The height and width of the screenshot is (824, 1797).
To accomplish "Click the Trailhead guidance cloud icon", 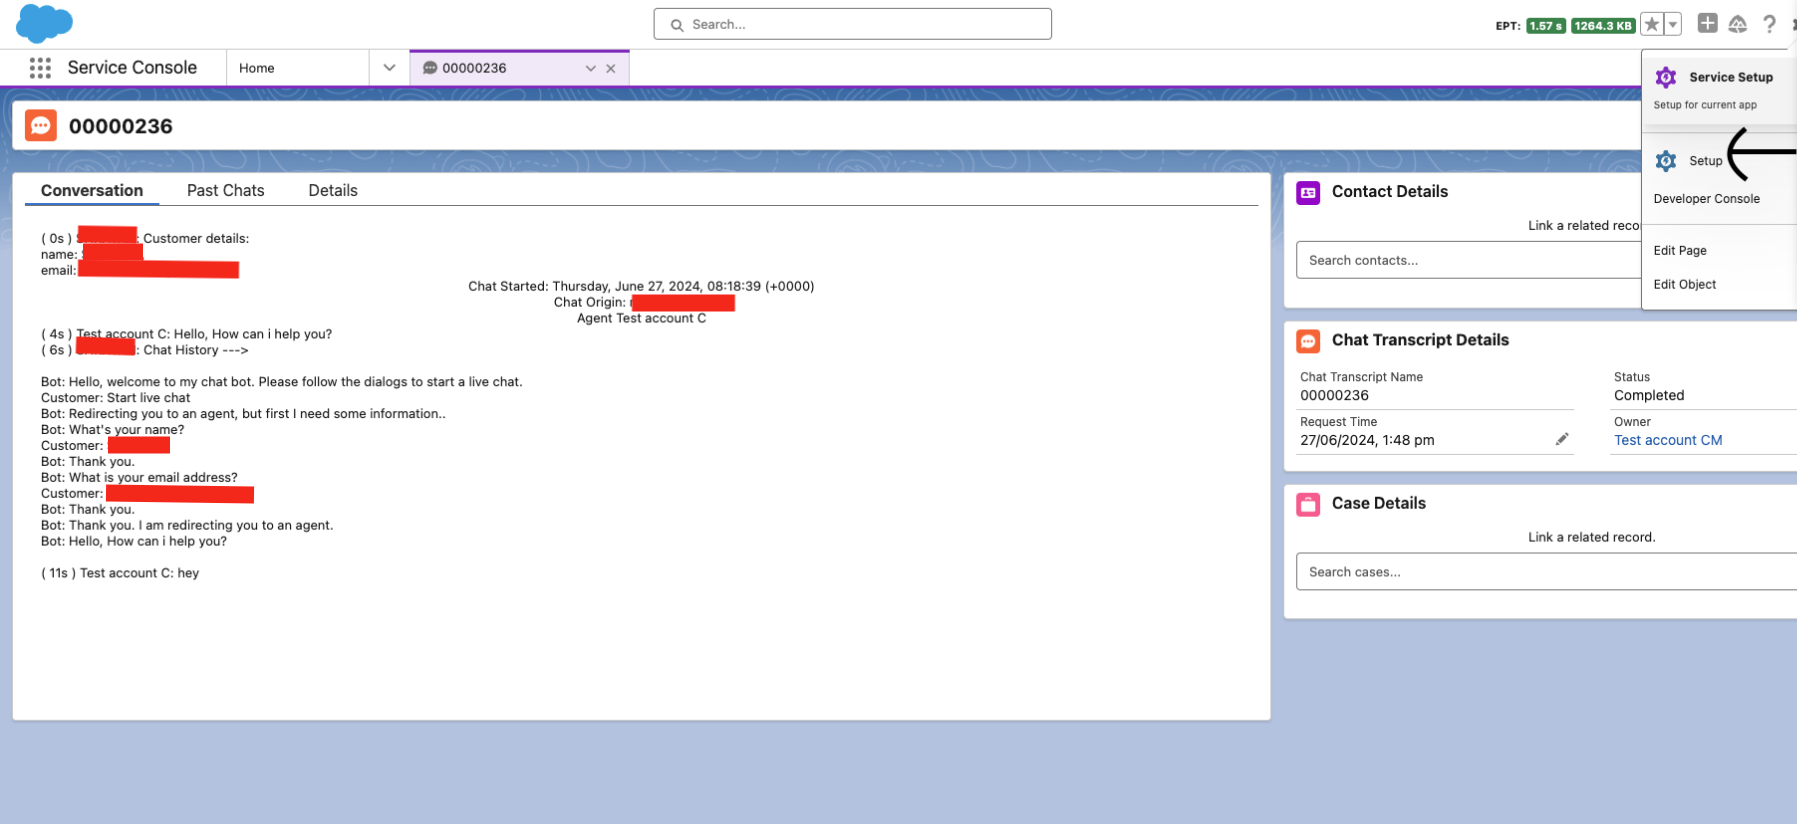I will 1738,24.
